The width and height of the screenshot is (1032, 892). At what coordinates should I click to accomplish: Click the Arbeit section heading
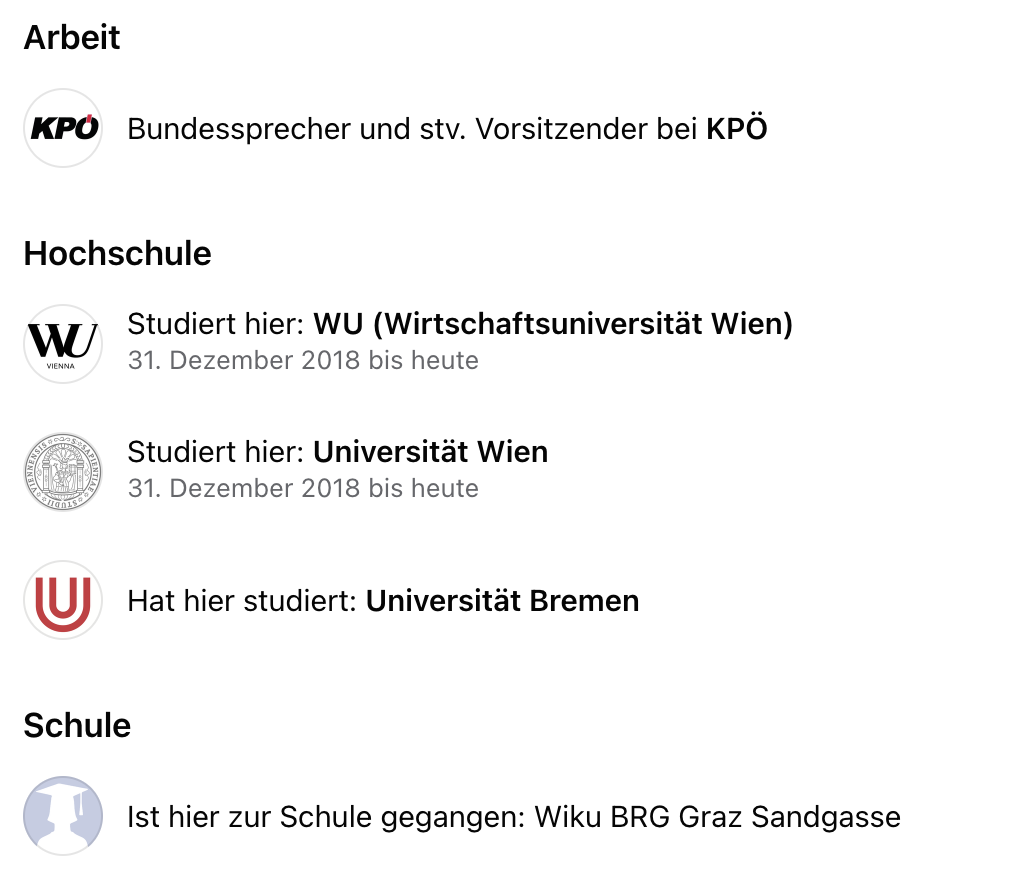72,37
